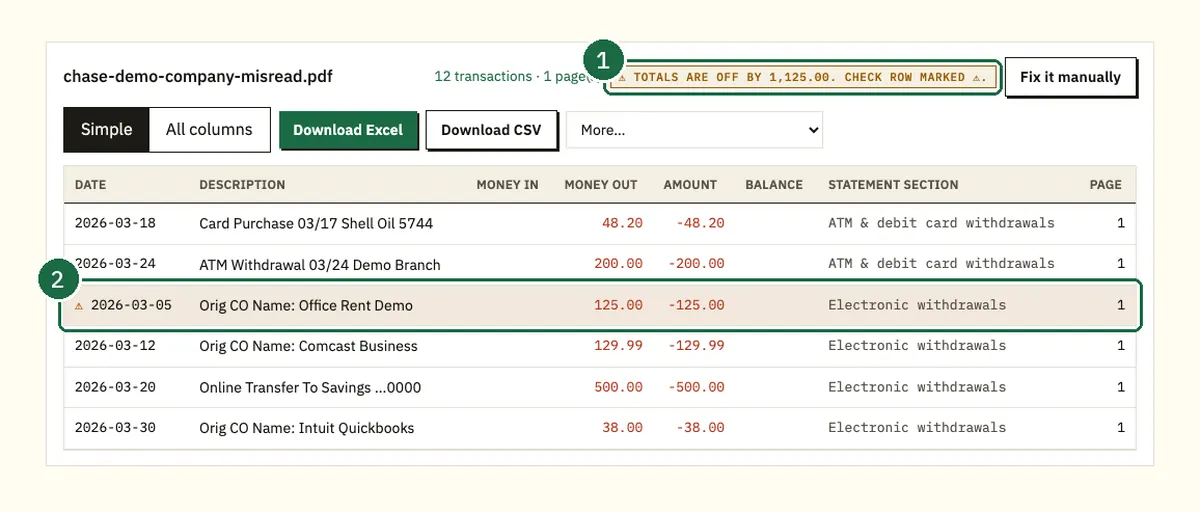Image resolution: width=1200 pixels, height=512 pixels.
Task: Click the warning icon on the 2026-03-05 row
Action: pos(79,305)
